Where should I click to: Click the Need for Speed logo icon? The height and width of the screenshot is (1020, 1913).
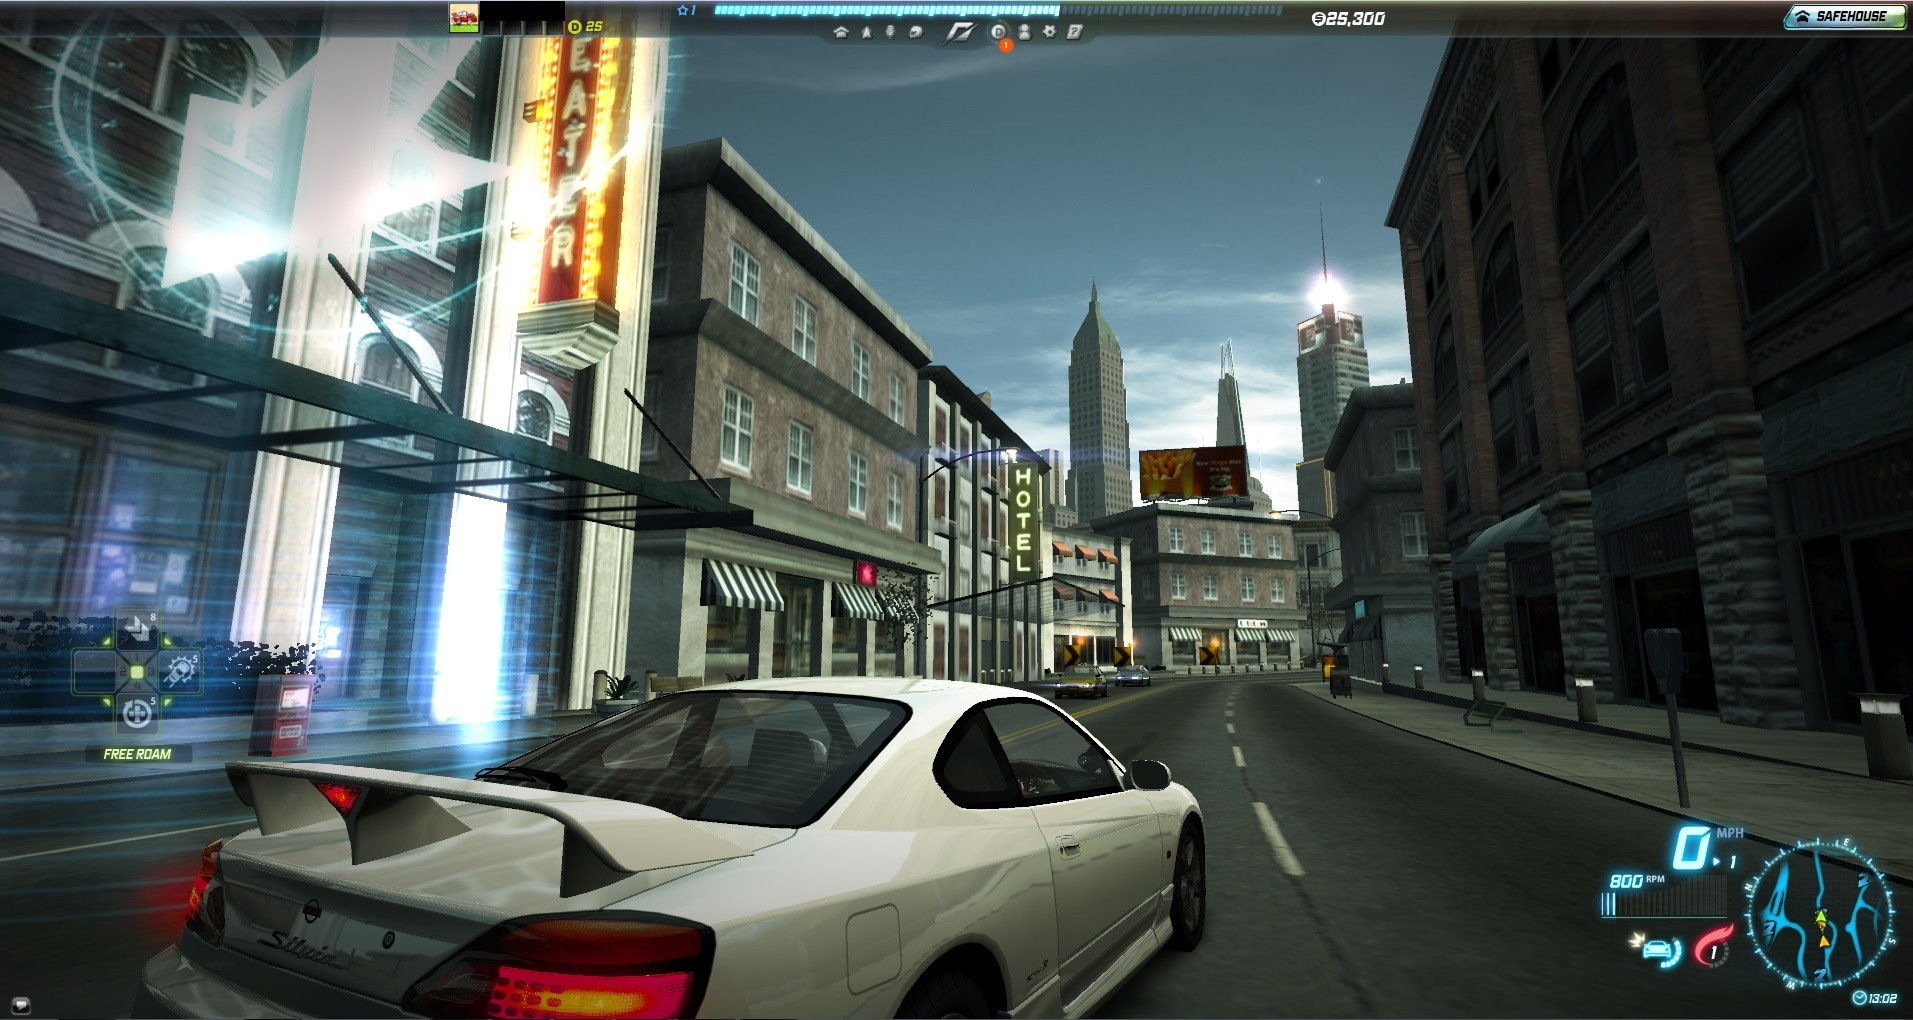click(x=959, y=33)
